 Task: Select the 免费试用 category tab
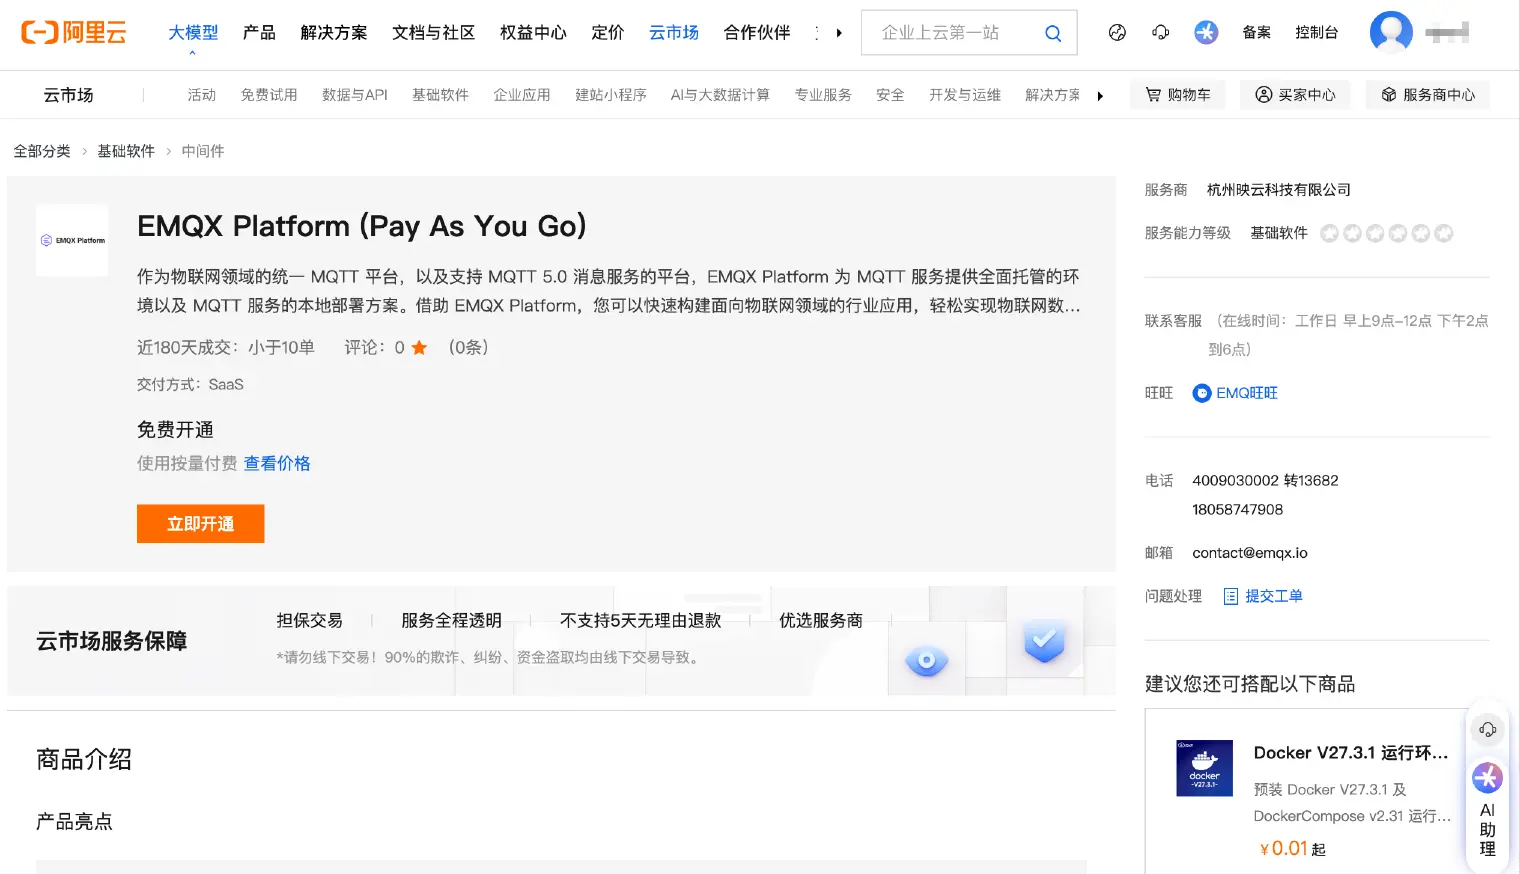pyautogui.click(x=268, y=95)
